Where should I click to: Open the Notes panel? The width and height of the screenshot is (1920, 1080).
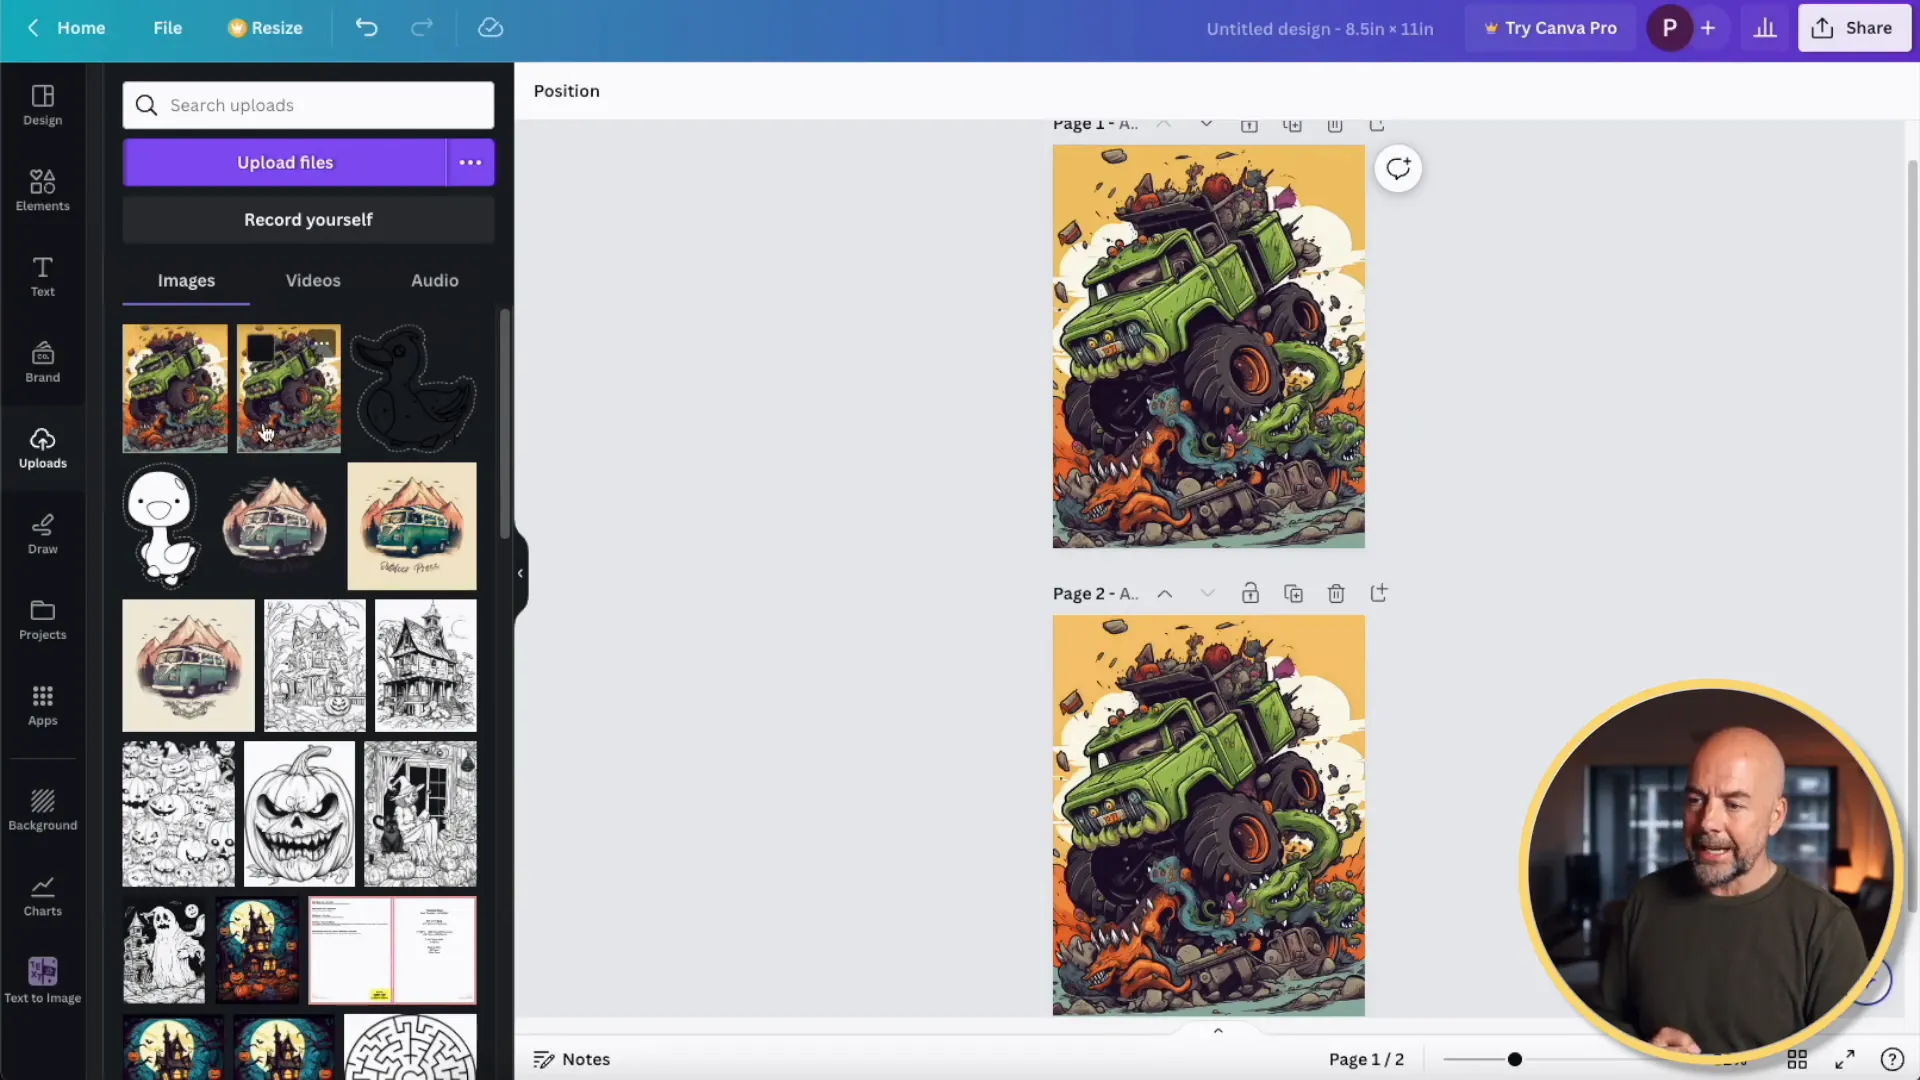[572, 1059]
